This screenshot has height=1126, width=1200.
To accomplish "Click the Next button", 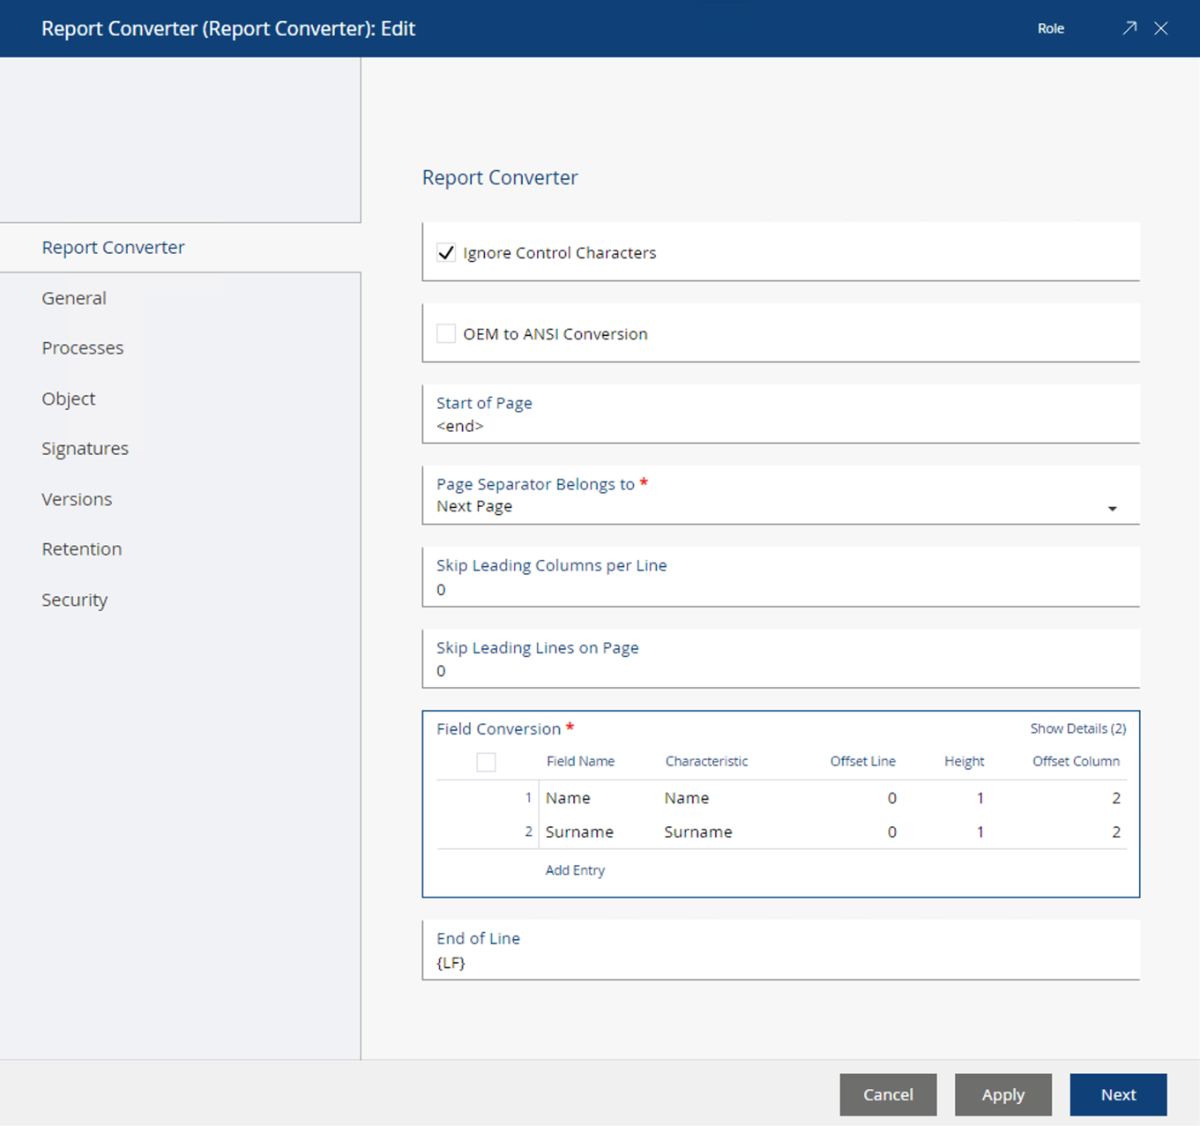I will (1118, 1094).
